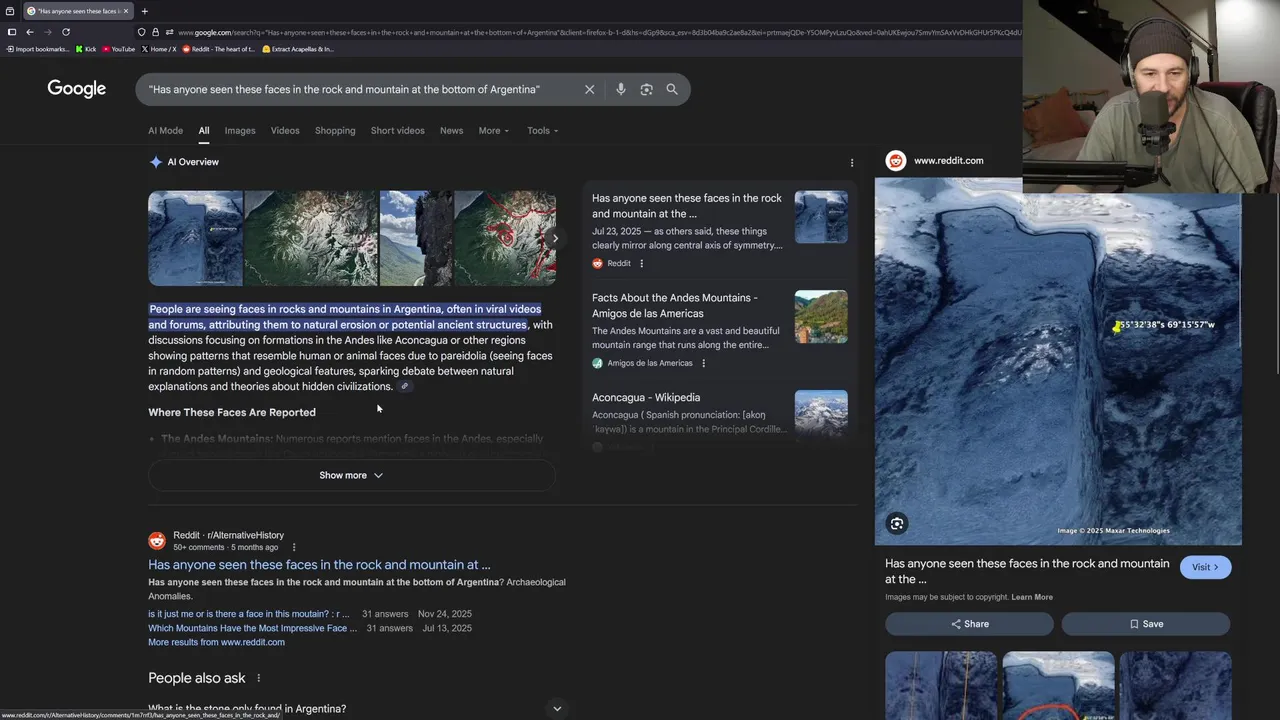Click source link icon after hidden civilizations

click(x=404, y=386)
